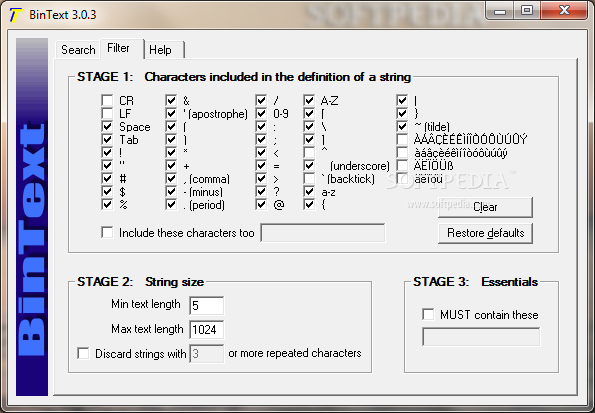Screen dimensions: 595x413
Task: Click the Clear button
Action: [485, 207]
